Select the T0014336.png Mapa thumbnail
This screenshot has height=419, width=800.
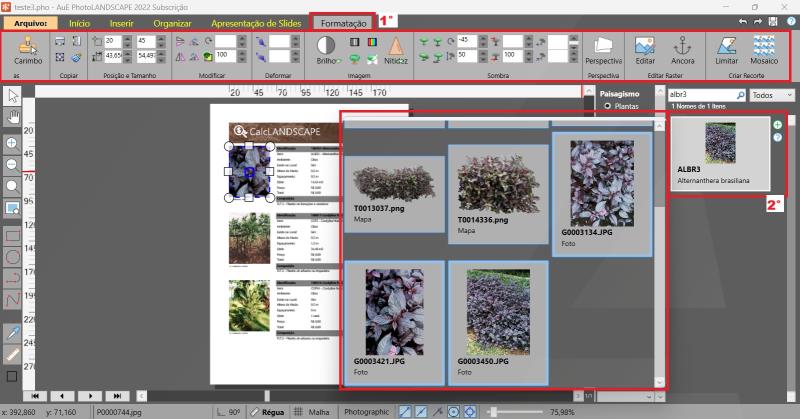498,194
